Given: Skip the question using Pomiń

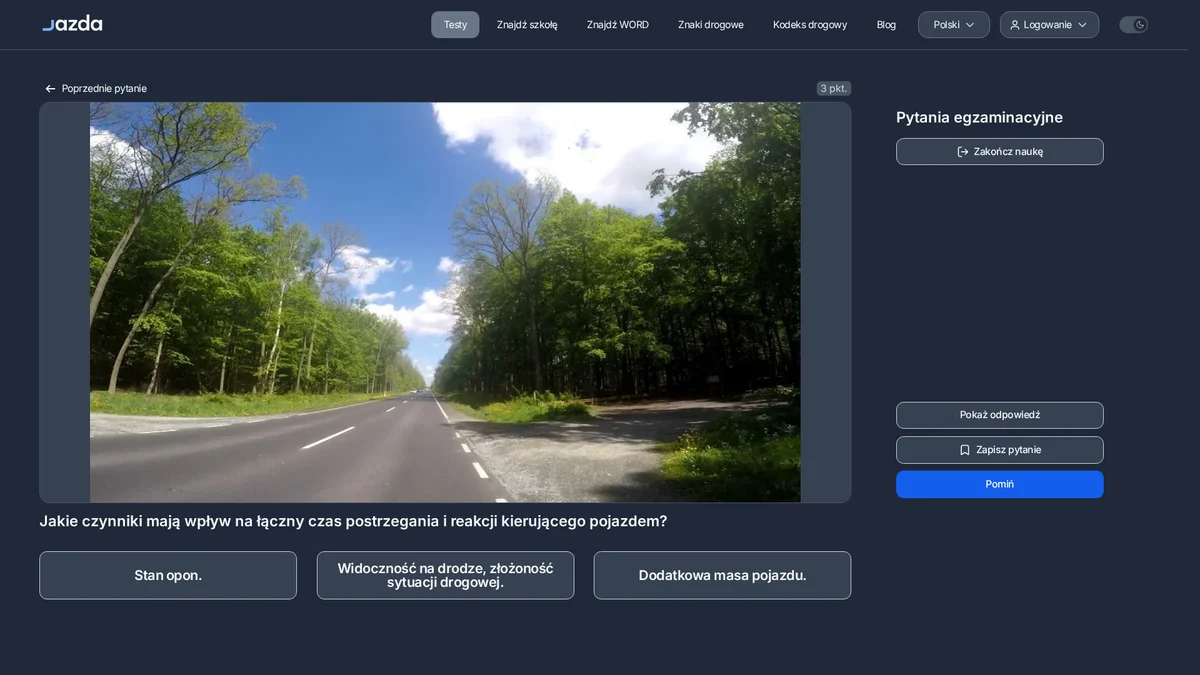Looking at the screenshot, I should coord(1000,484).
